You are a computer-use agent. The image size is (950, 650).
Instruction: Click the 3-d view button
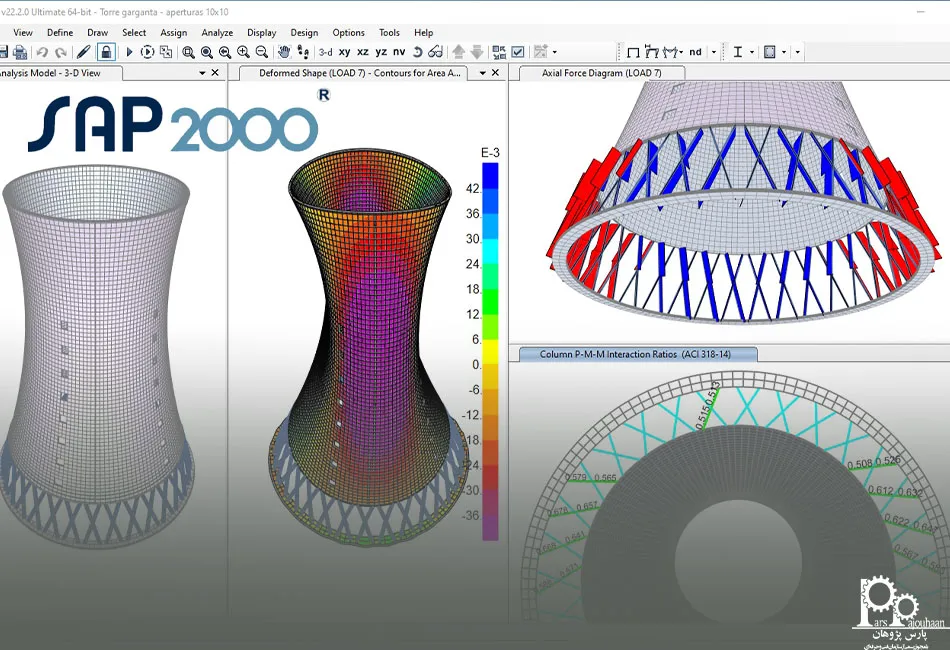(x=325, y=52)
